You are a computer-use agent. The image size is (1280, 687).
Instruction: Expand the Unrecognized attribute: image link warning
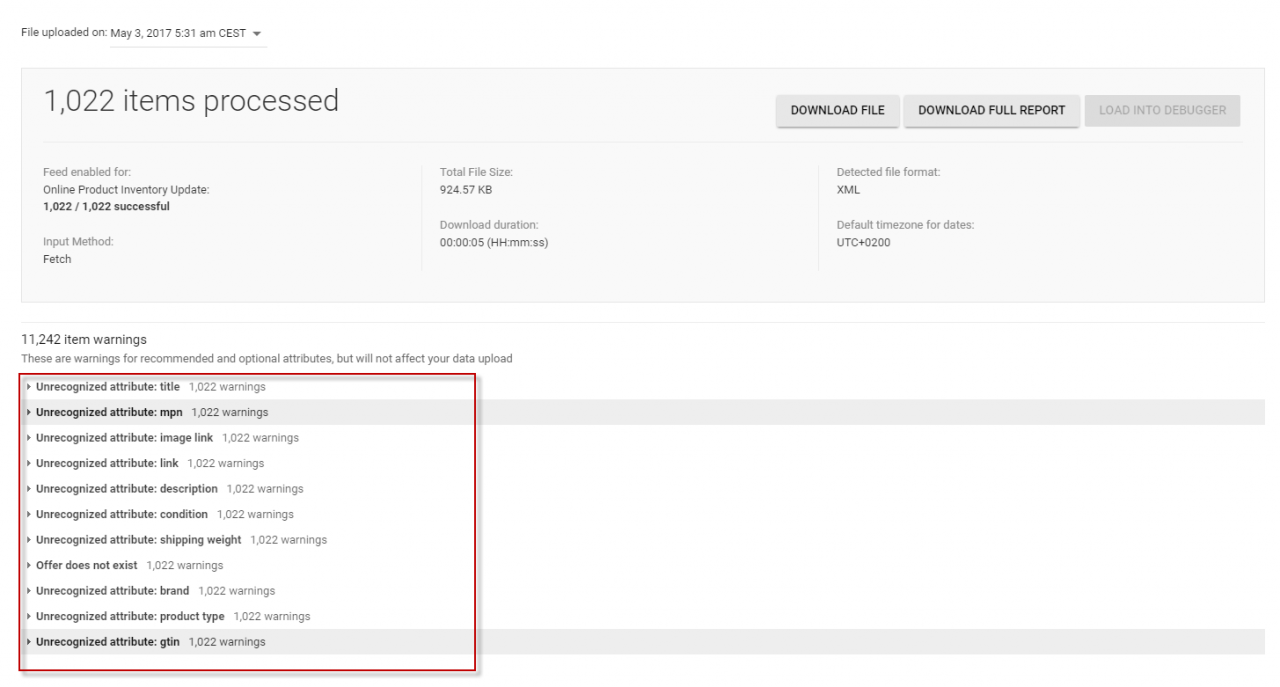coord(162,438)
